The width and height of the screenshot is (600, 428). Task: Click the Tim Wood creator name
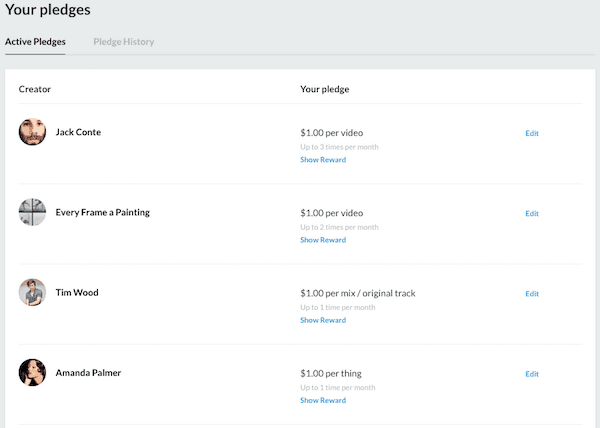coord(77,292)
